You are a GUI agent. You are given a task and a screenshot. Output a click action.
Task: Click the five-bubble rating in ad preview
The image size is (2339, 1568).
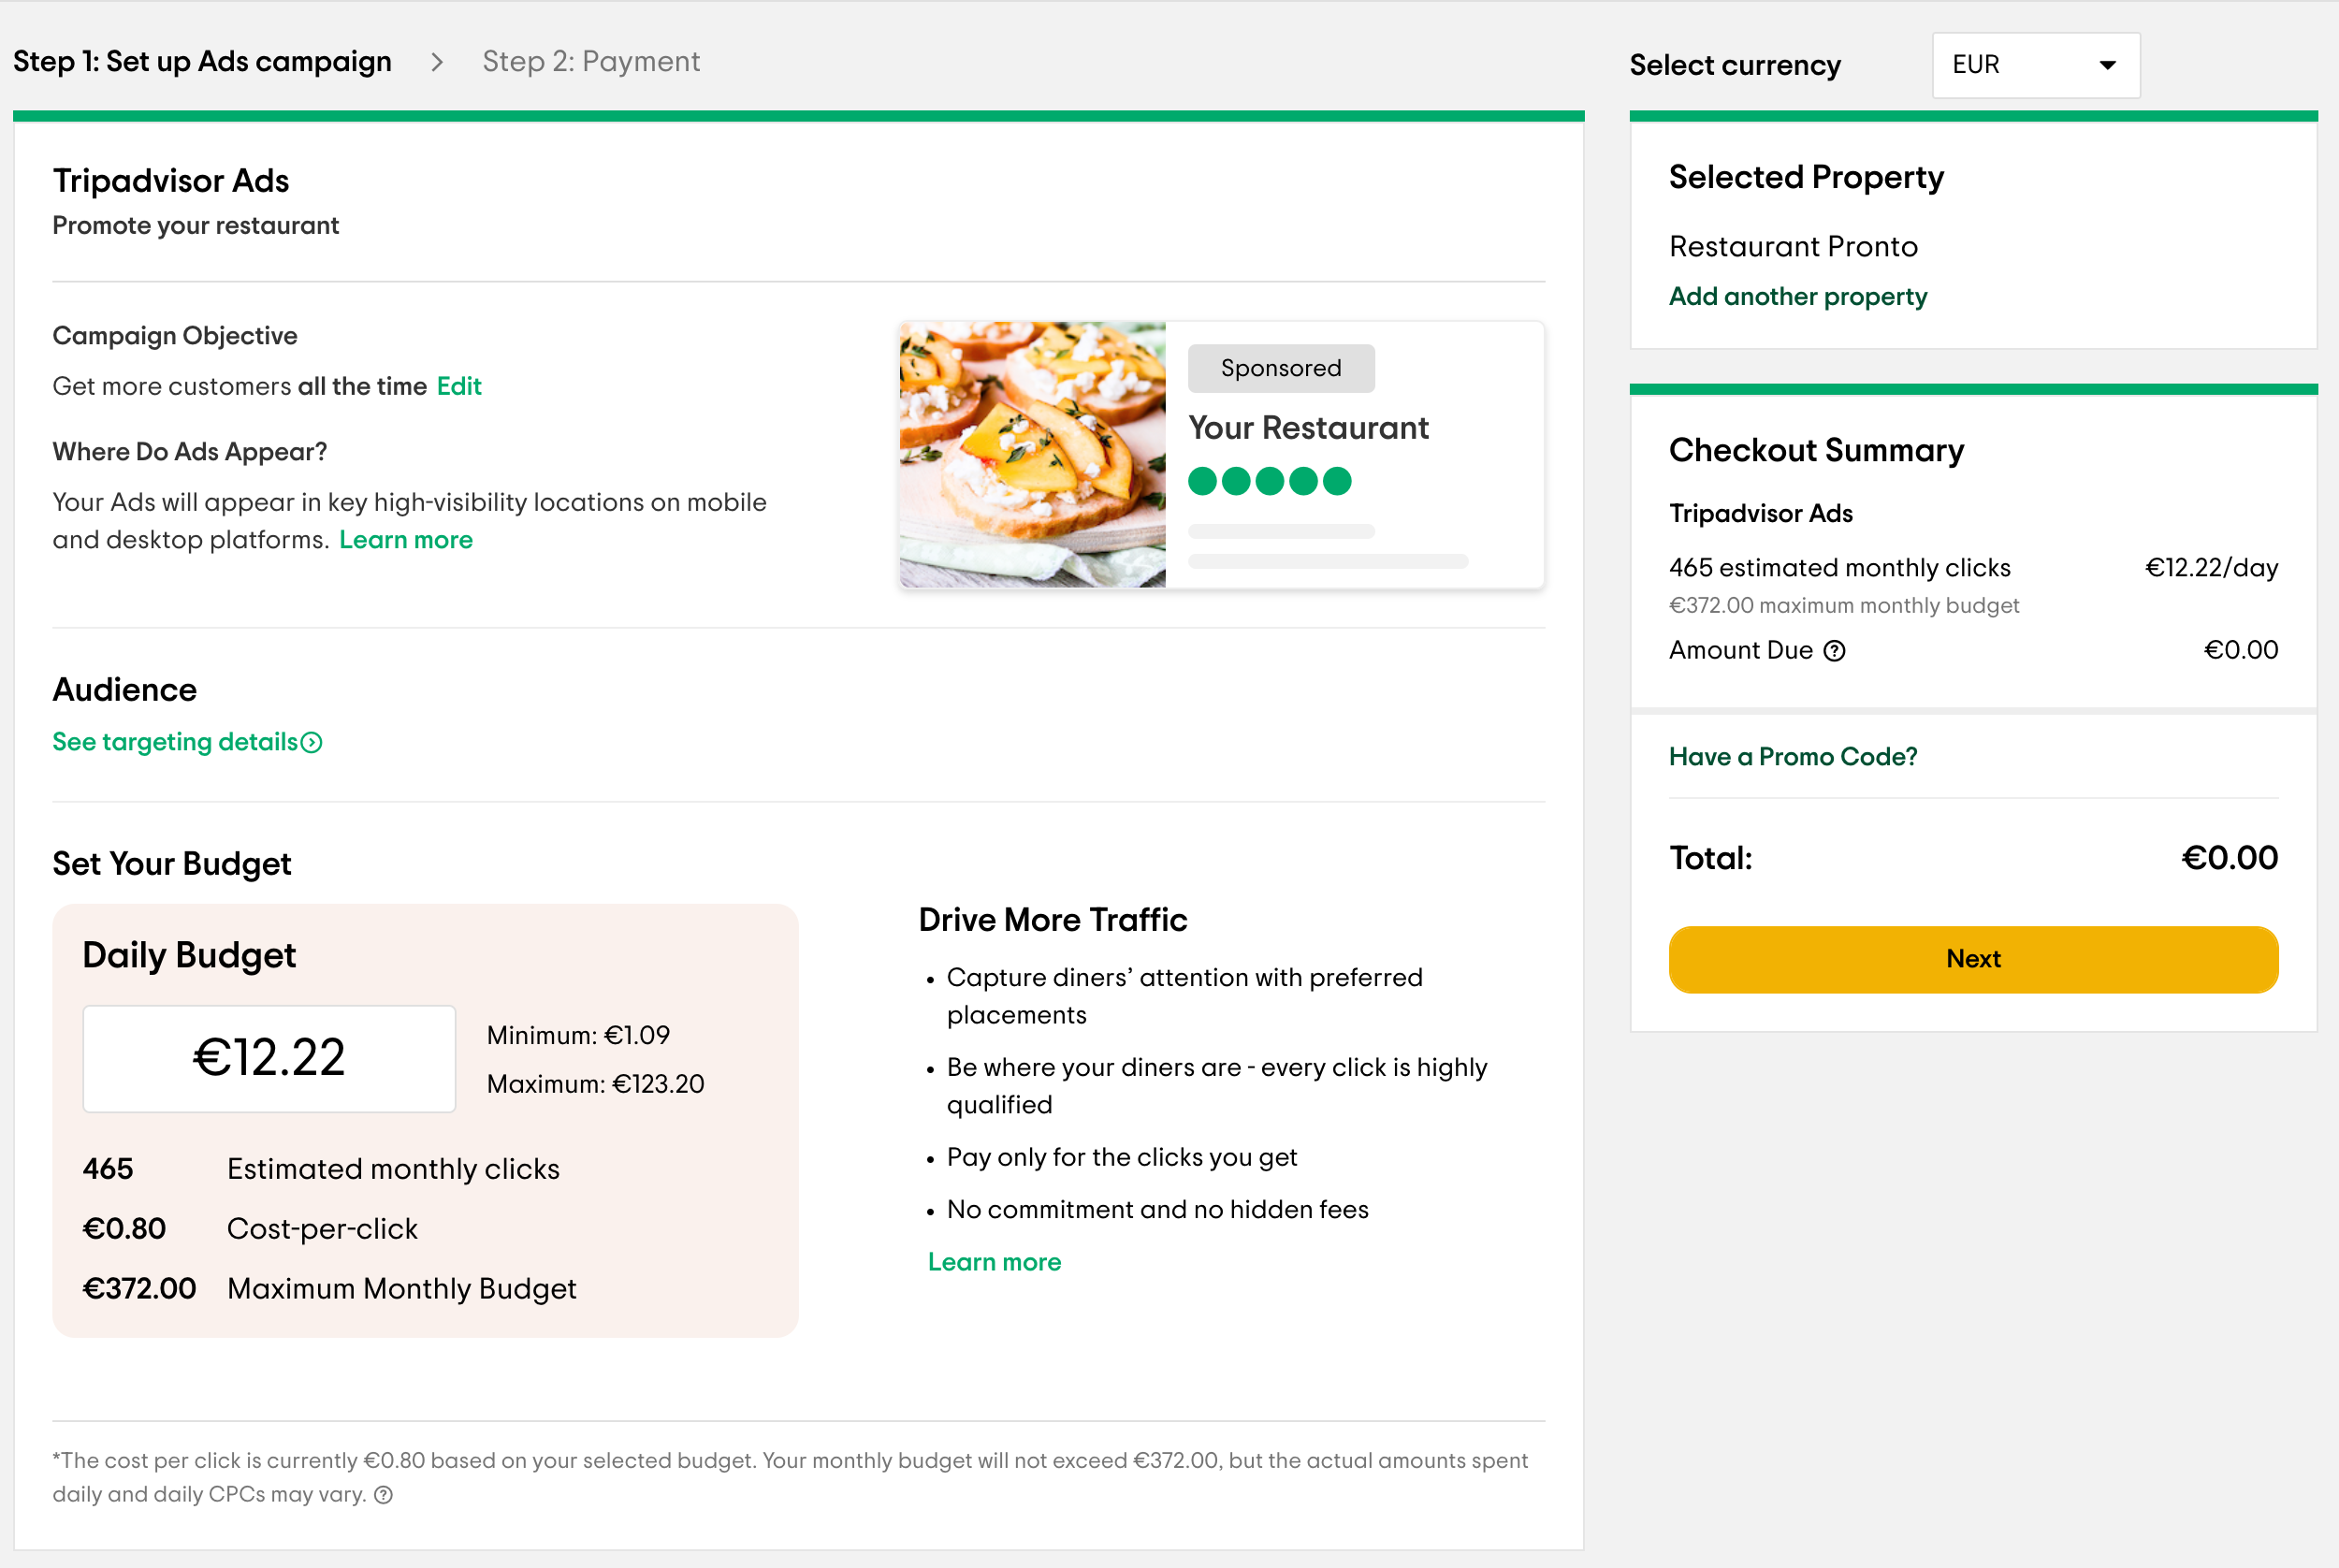click(1269, 482)
